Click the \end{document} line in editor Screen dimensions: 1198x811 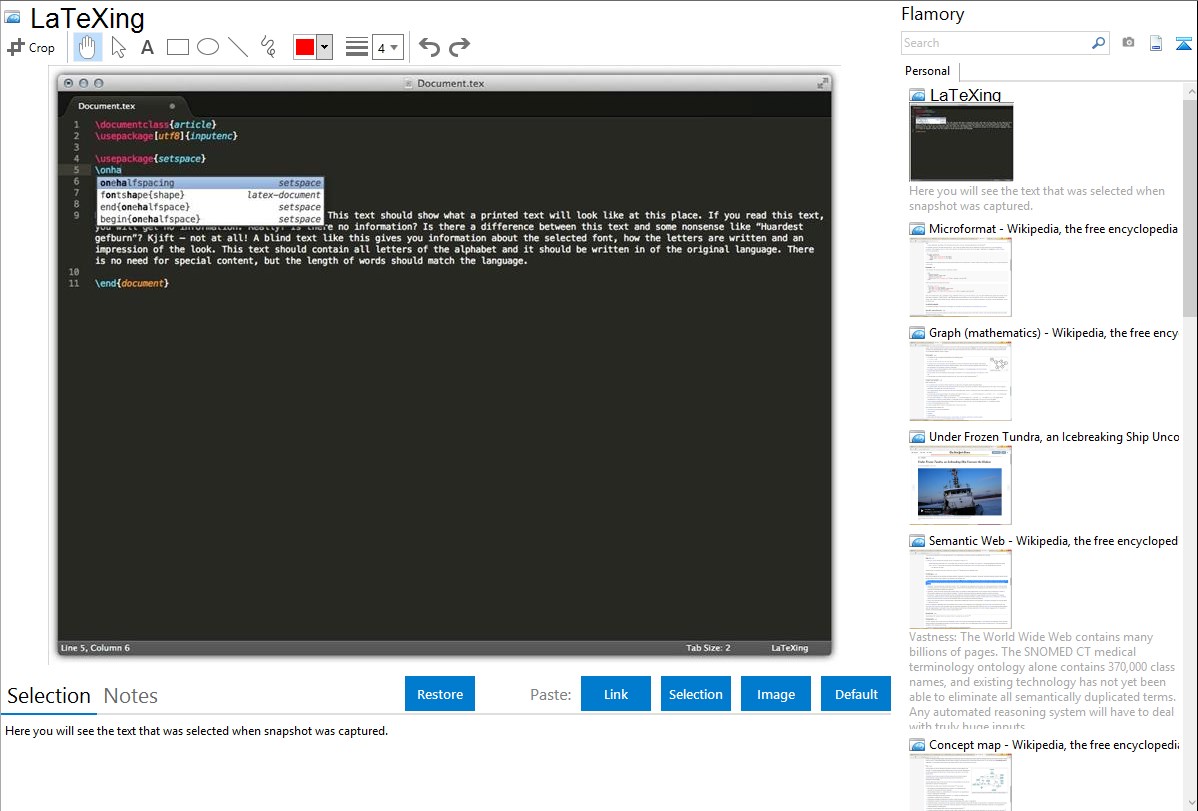132,284
